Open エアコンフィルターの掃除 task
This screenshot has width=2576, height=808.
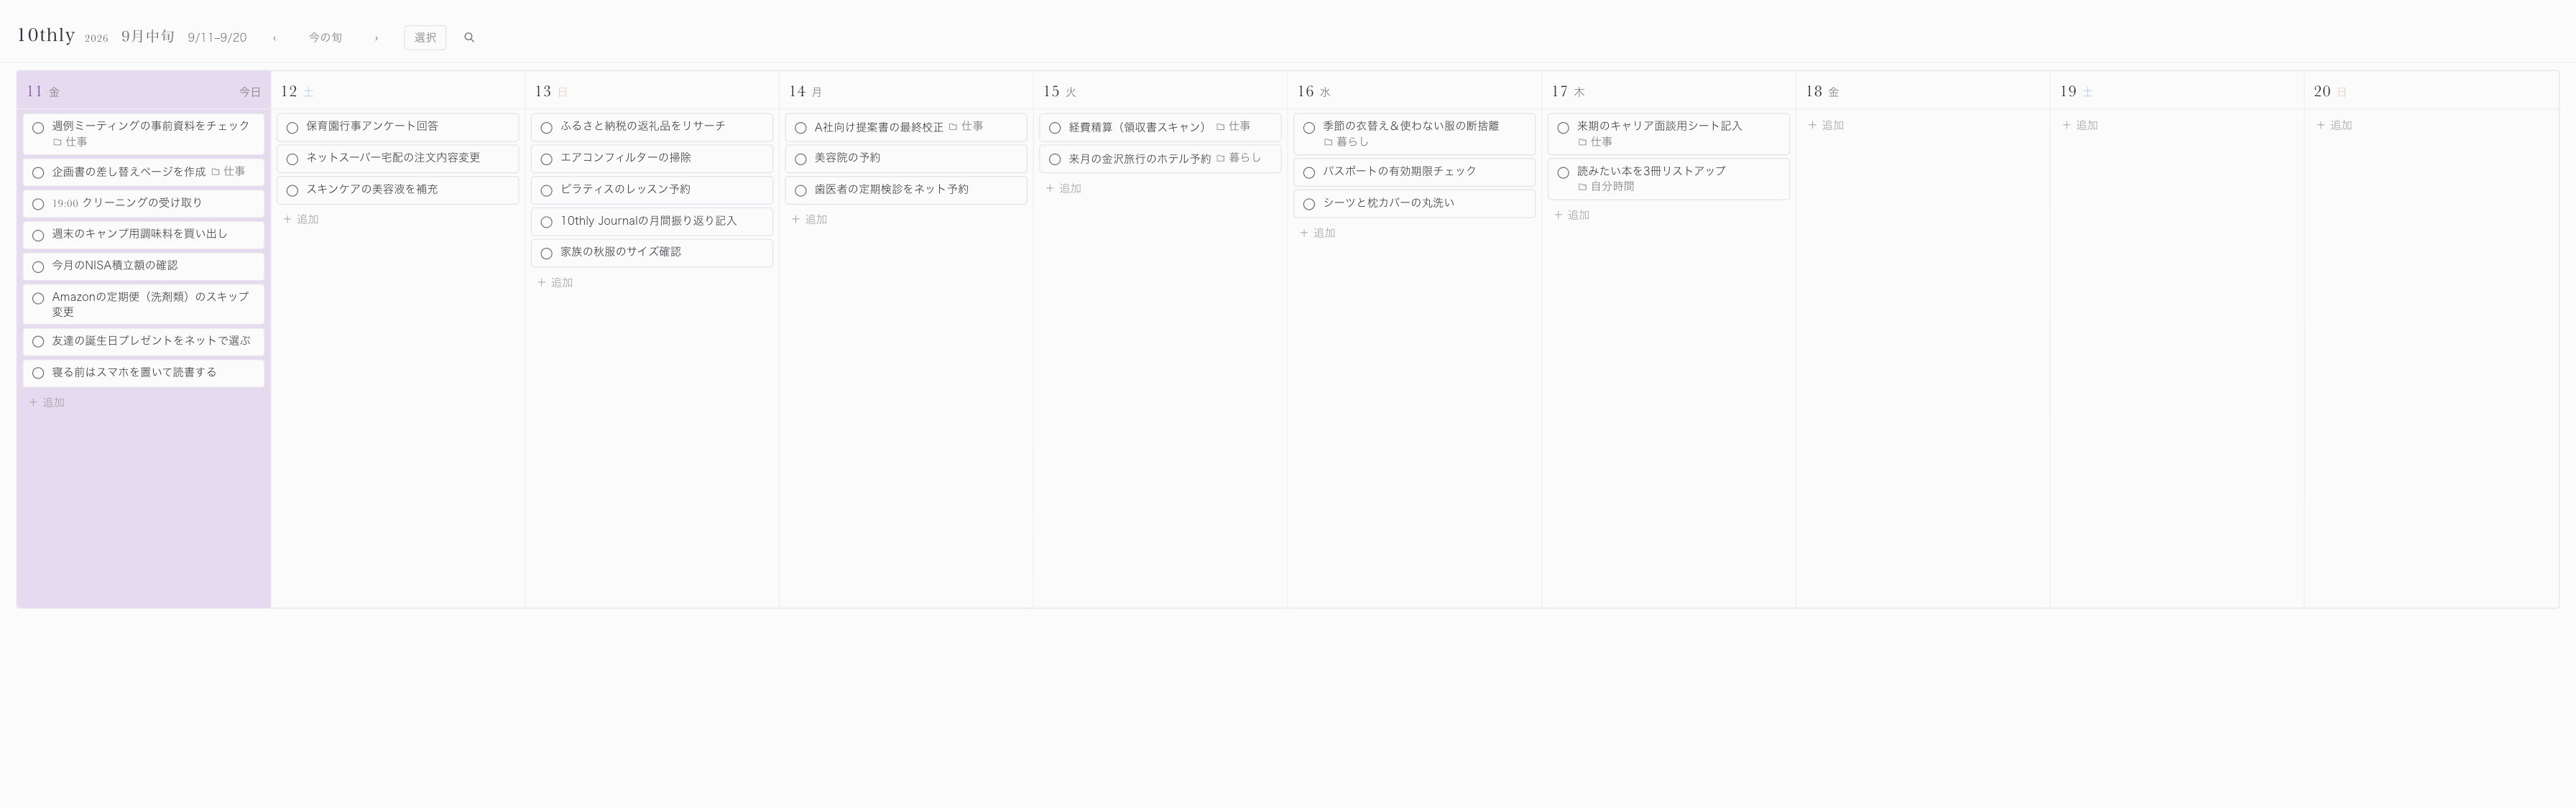click(652, 159)
